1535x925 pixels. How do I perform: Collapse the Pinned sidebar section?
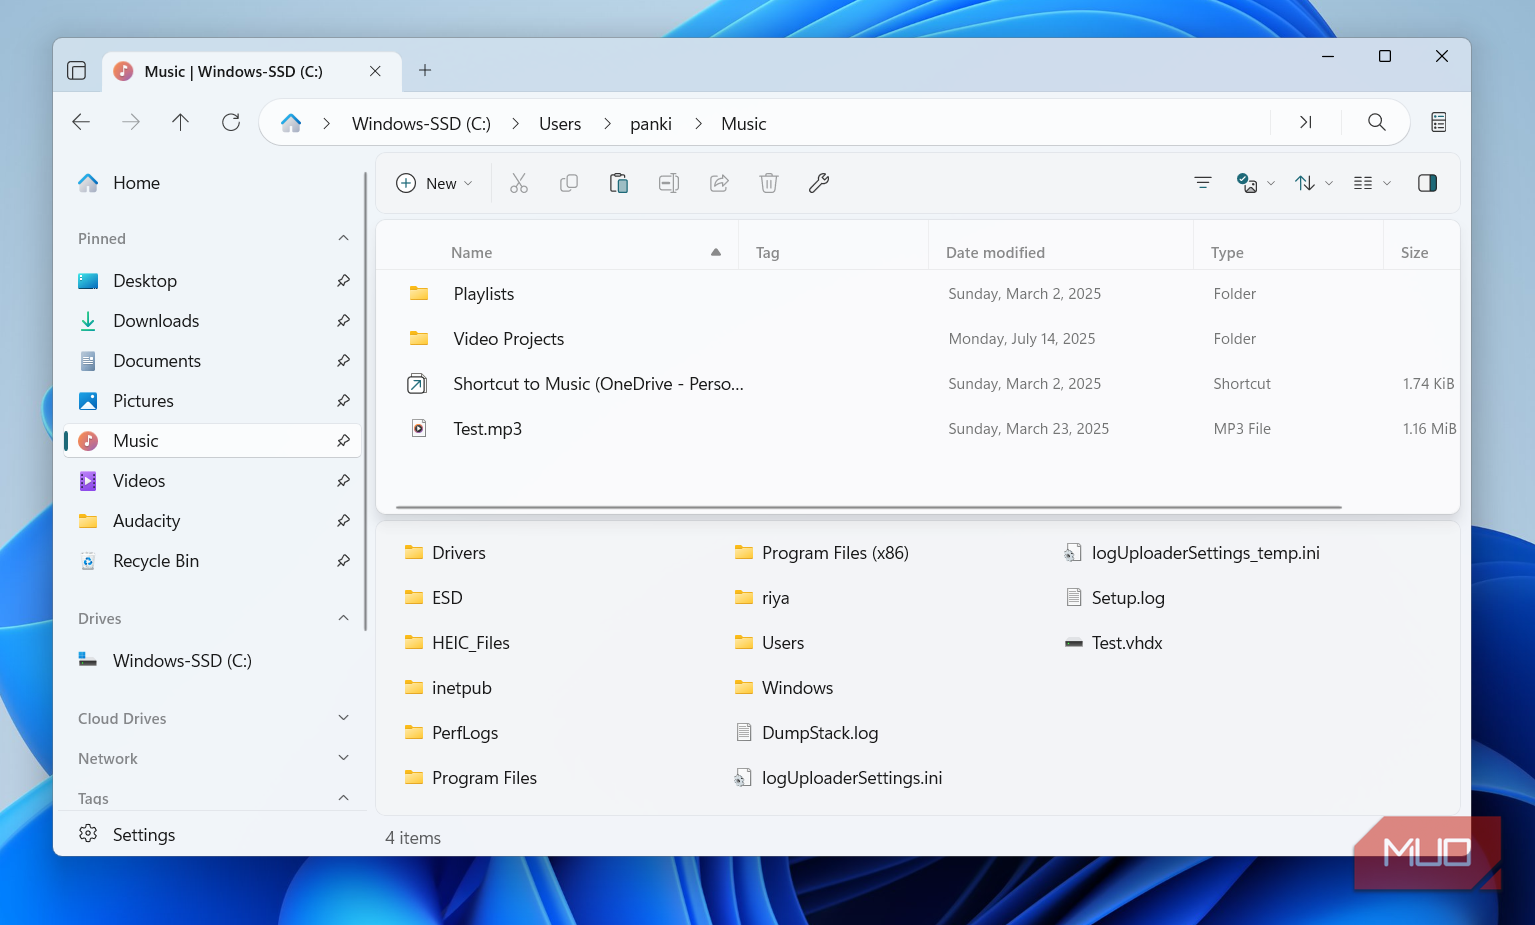[343, 238]
